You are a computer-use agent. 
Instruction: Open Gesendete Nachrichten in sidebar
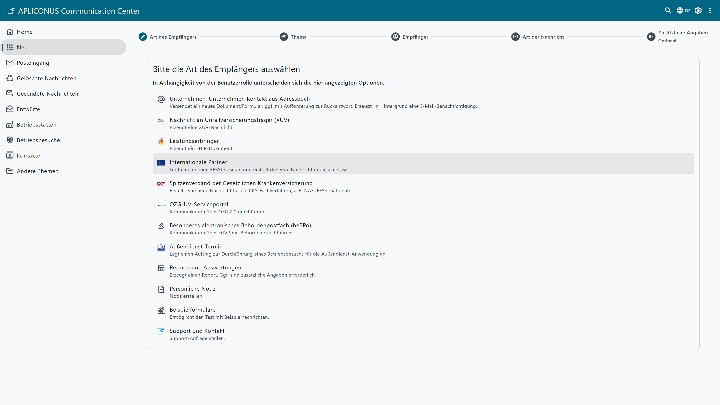coord(63,93)
